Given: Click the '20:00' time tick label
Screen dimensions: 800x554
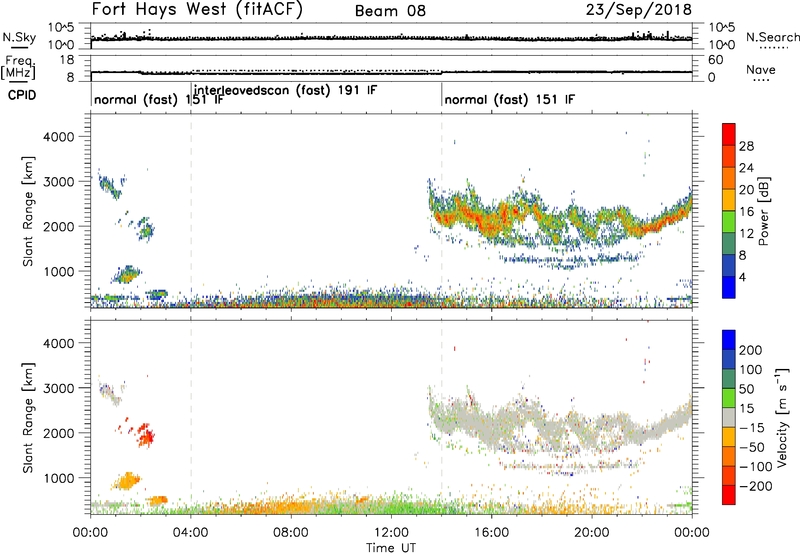Looking at the screenshot, I should (x=591, y=533).
